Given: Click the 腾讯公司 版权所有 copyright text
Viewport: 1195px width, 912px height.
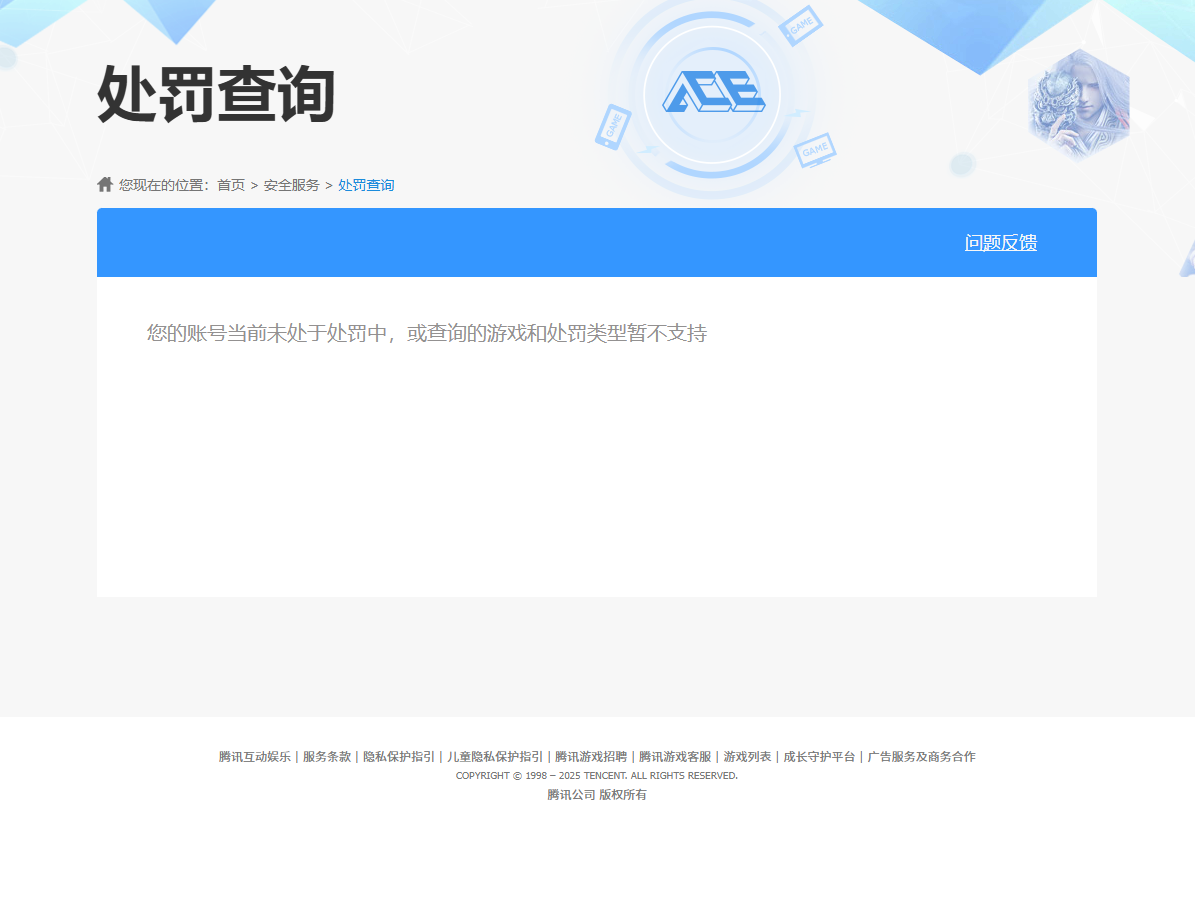Looking at the screenshot, I should tap(596, 794).
